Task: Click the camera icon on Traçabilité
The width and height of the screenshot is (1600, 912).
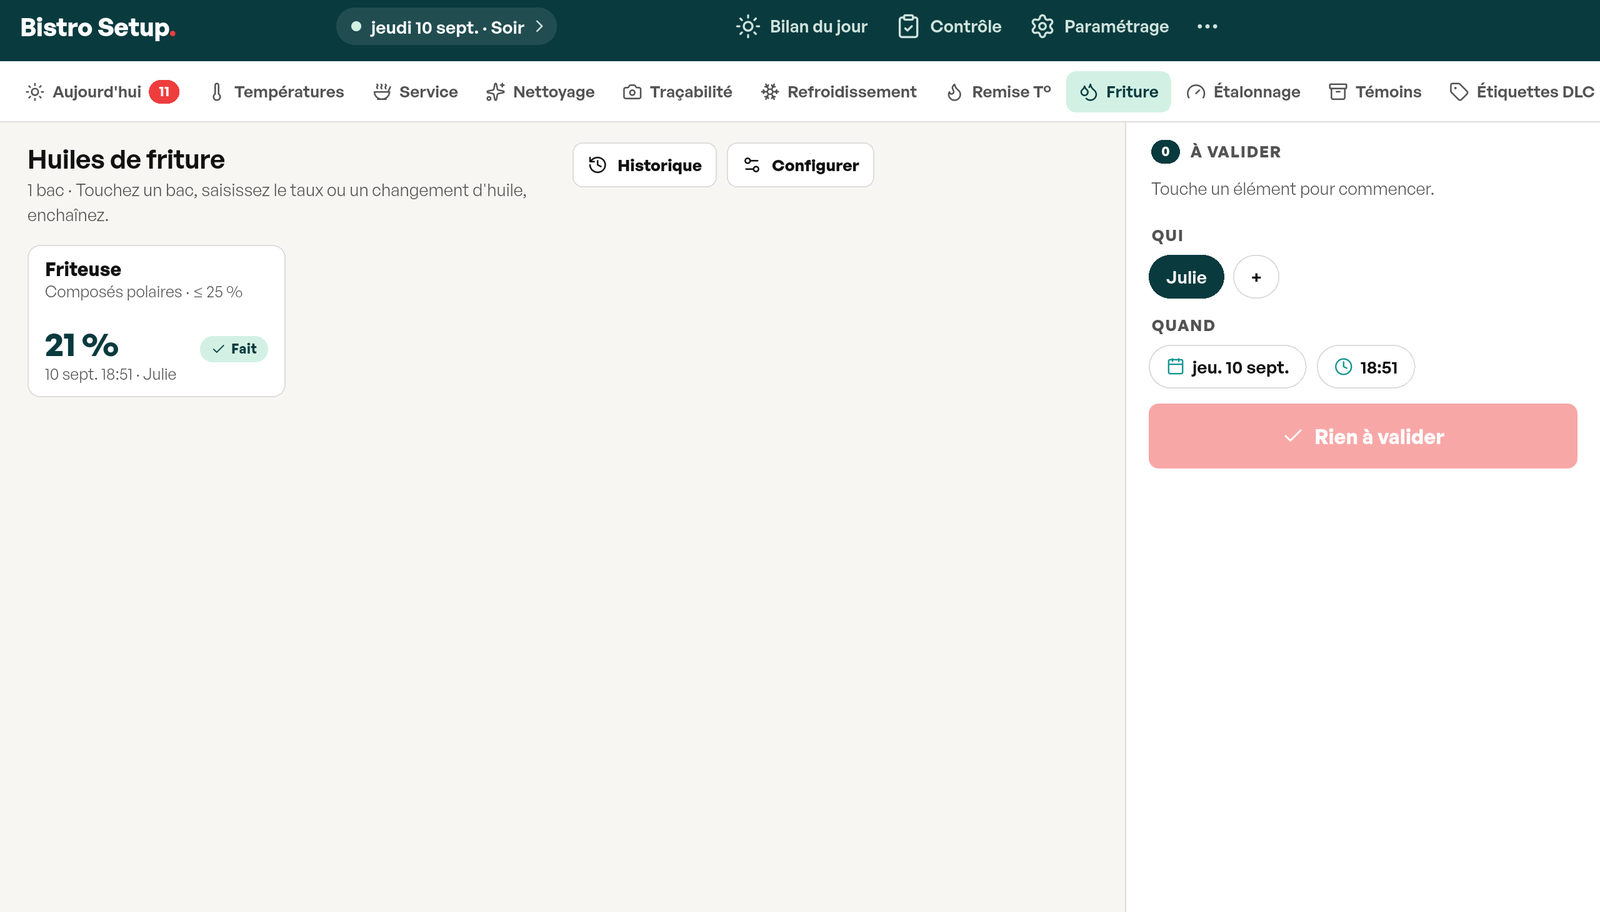Action: click(632, 92)
